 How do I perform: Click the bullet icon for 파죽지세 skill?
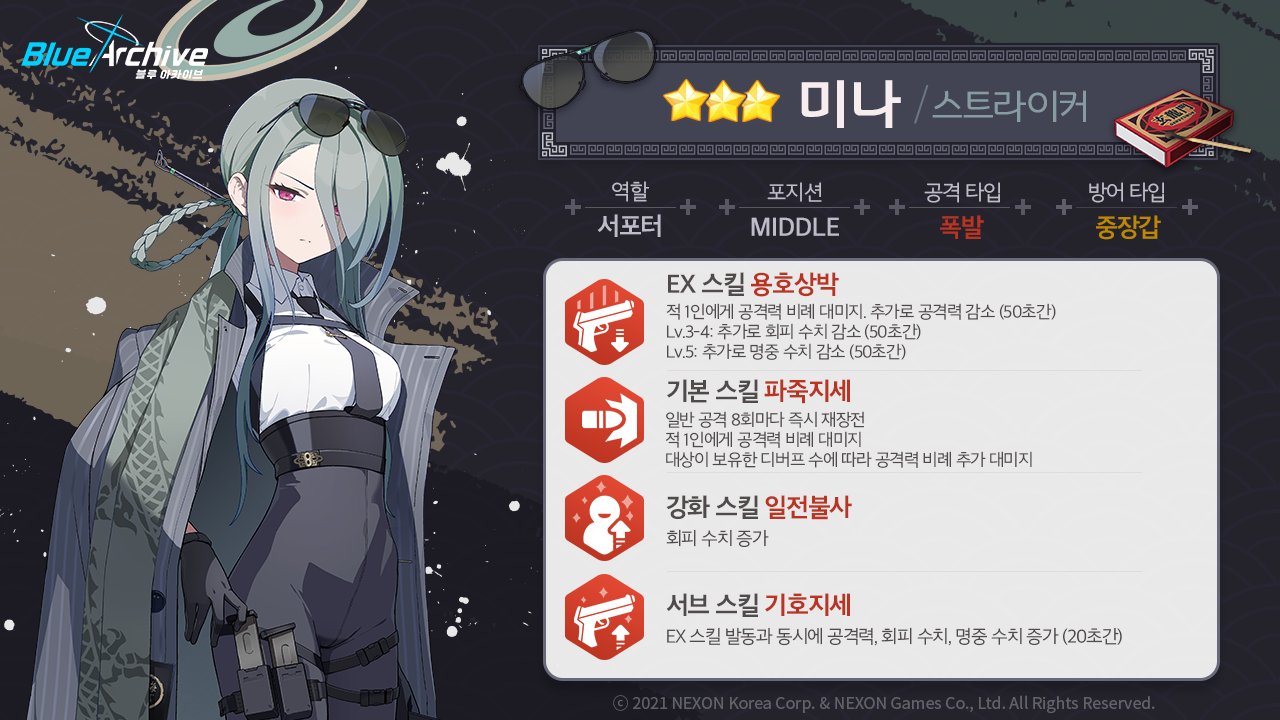click(x=604, y=420)
